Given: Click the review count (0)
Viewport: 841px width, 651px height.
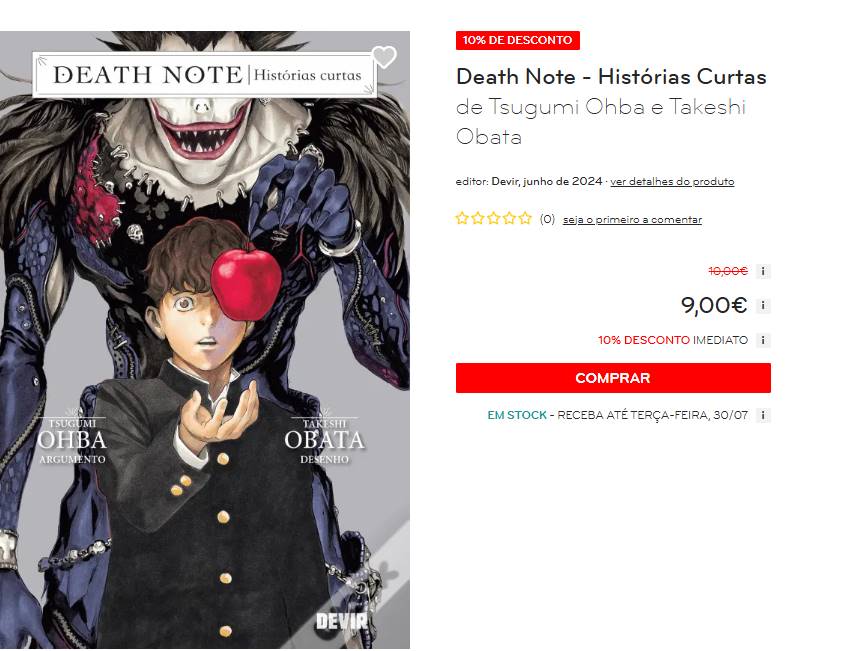Looking at the screenshot, I should [547, 219].
